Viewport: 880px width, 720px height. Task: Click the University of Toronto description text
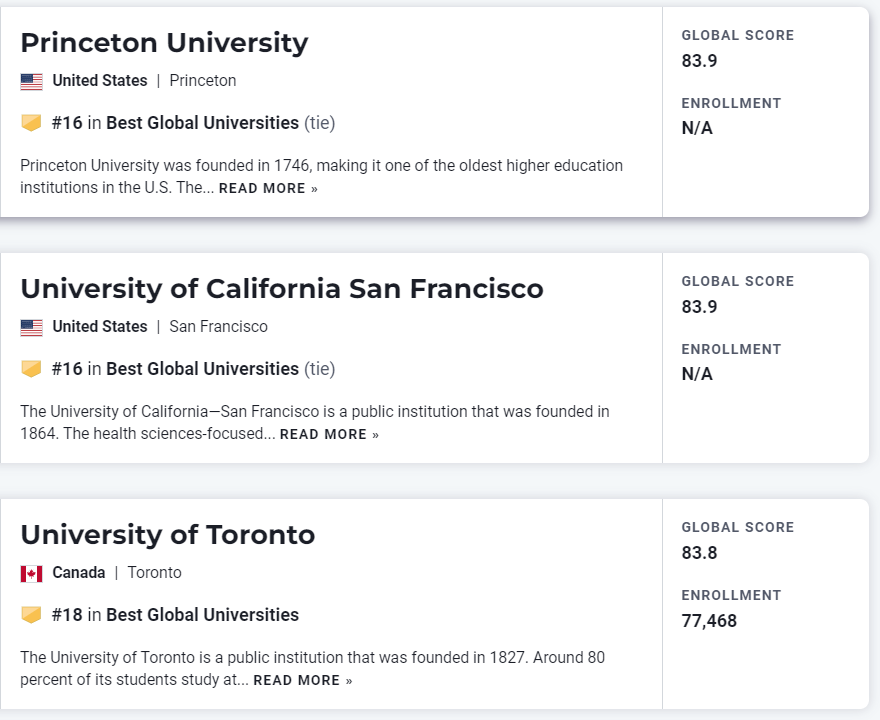click(x=312, y=658)
